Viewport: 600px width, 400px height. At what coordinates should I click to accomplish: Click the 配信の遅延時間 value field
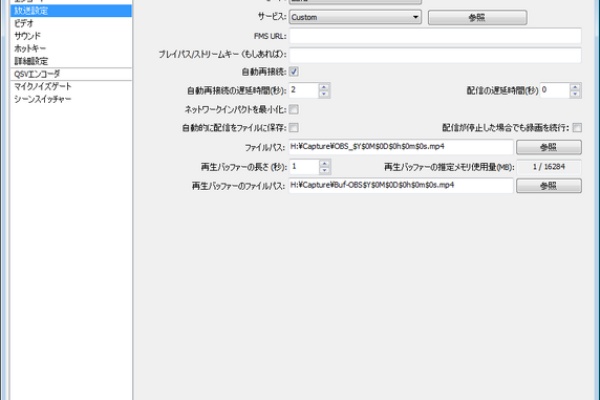(x=554, y=90)
